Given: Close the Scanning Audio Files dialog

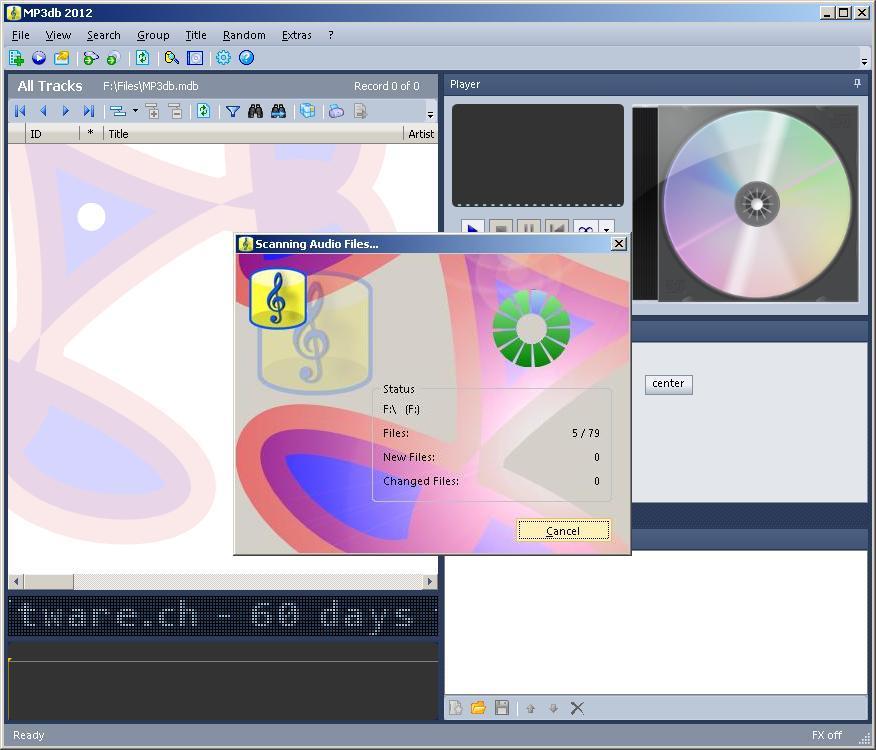Looking at the screenshot, I should point(618,244).
